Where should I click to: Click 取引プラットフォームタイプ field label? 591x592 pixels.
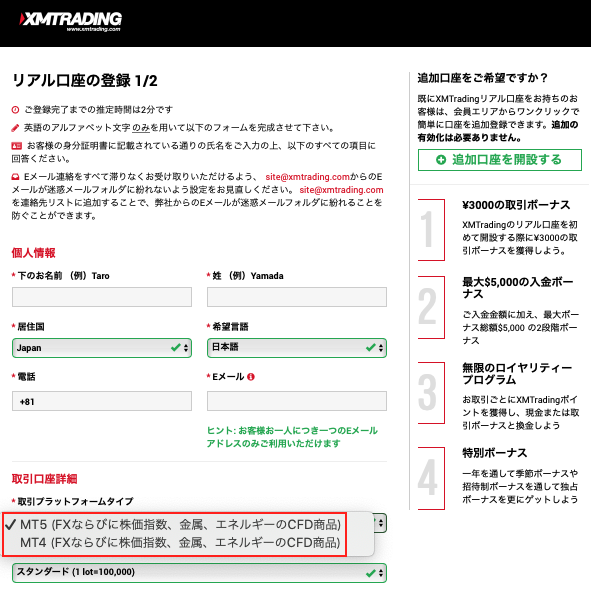tap(76, 501)
